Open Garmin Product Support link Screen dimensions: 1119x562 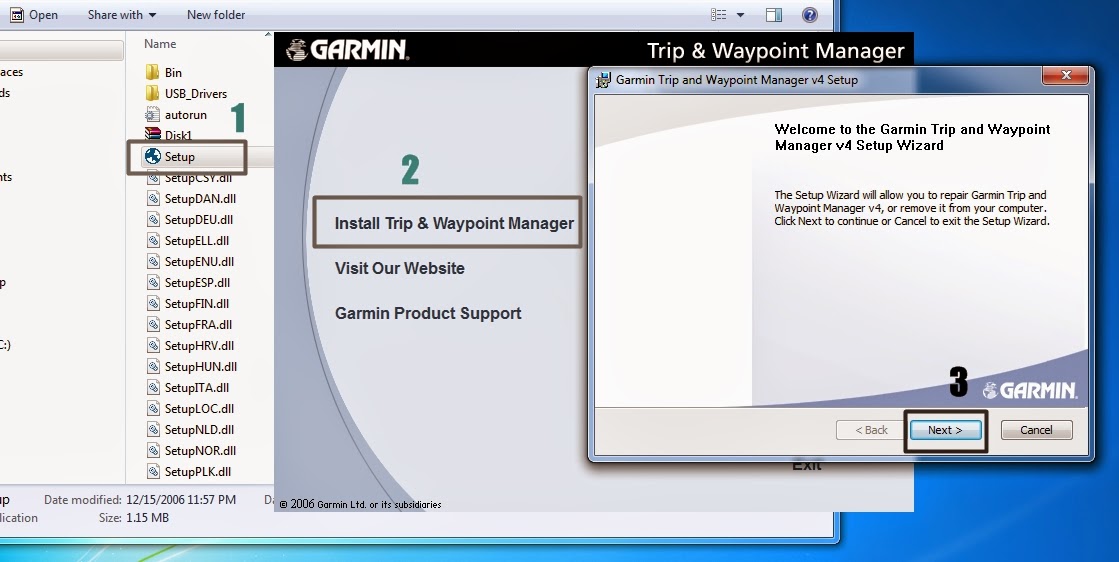pyautogui.click(x=428, y=313)
